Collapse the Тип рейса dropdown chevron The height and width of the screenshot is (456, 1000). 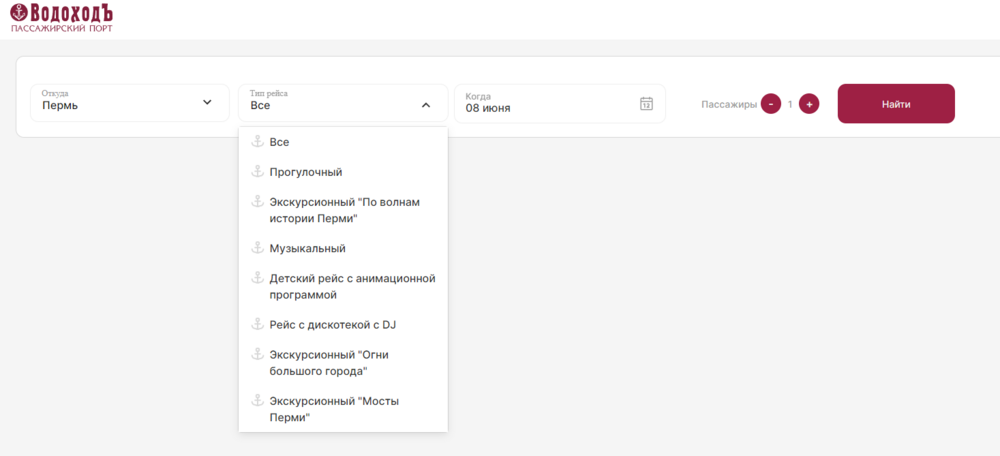click(x=426, y=105)
